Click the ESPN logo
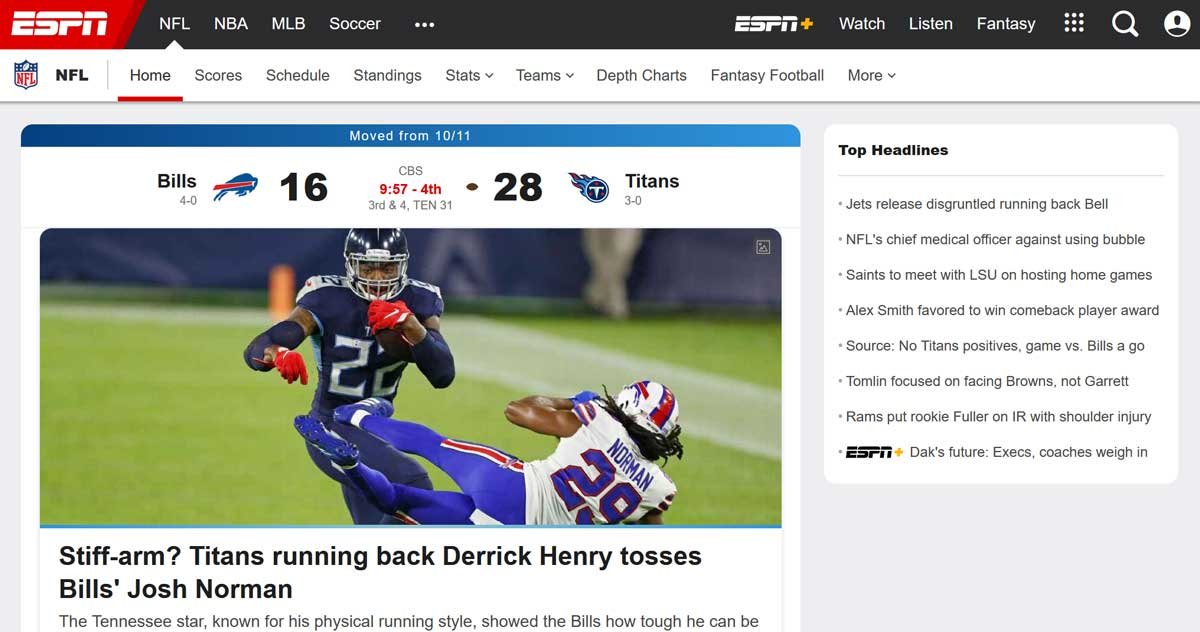The width and height of the screenshot is (1200, 632). click(60, 24)
